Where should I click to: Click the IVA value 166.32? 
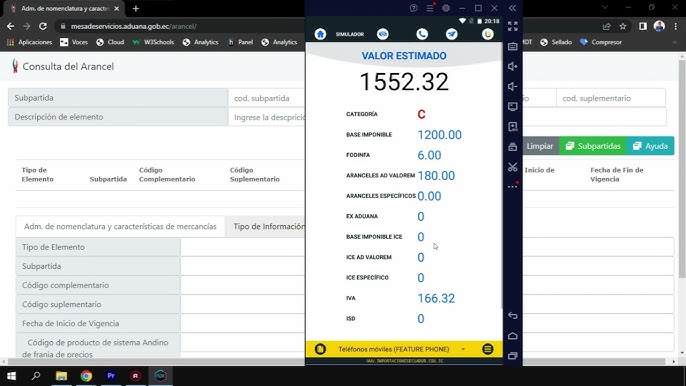click(436, 298)
